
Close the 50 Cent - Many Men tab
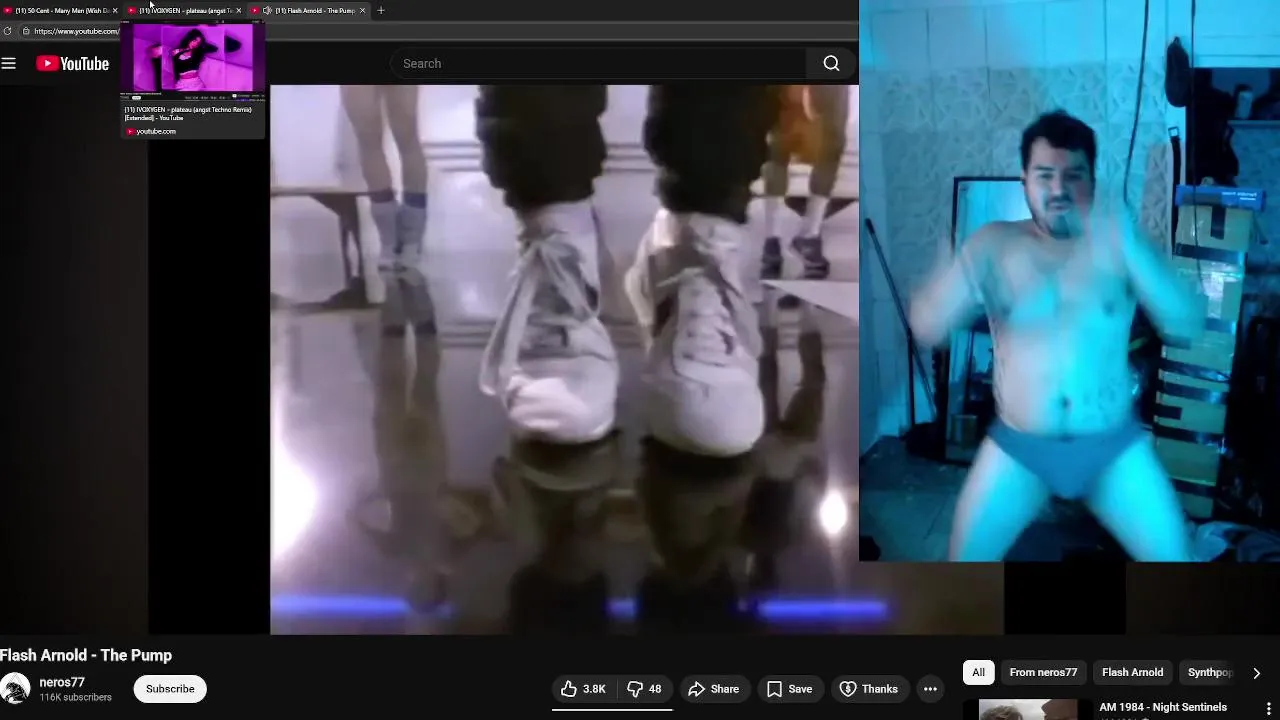tap(115, 10)
